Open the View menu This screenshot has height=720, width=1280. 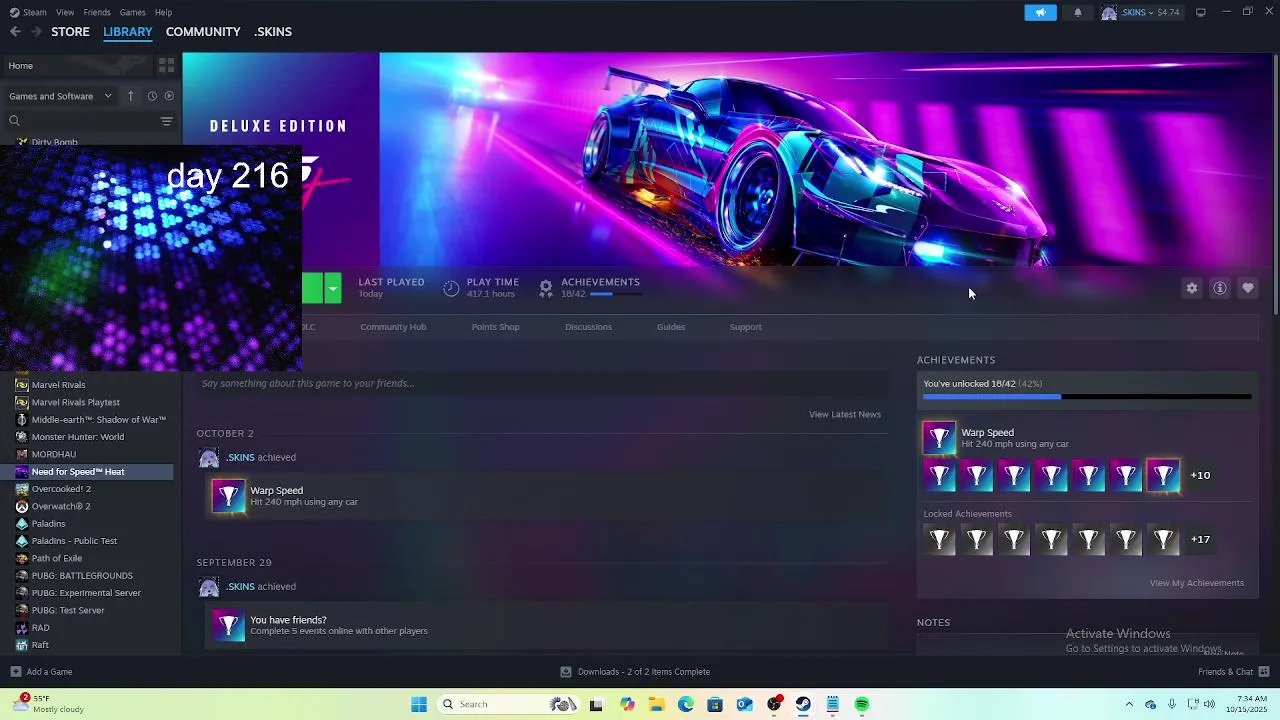tap(65, 12)
